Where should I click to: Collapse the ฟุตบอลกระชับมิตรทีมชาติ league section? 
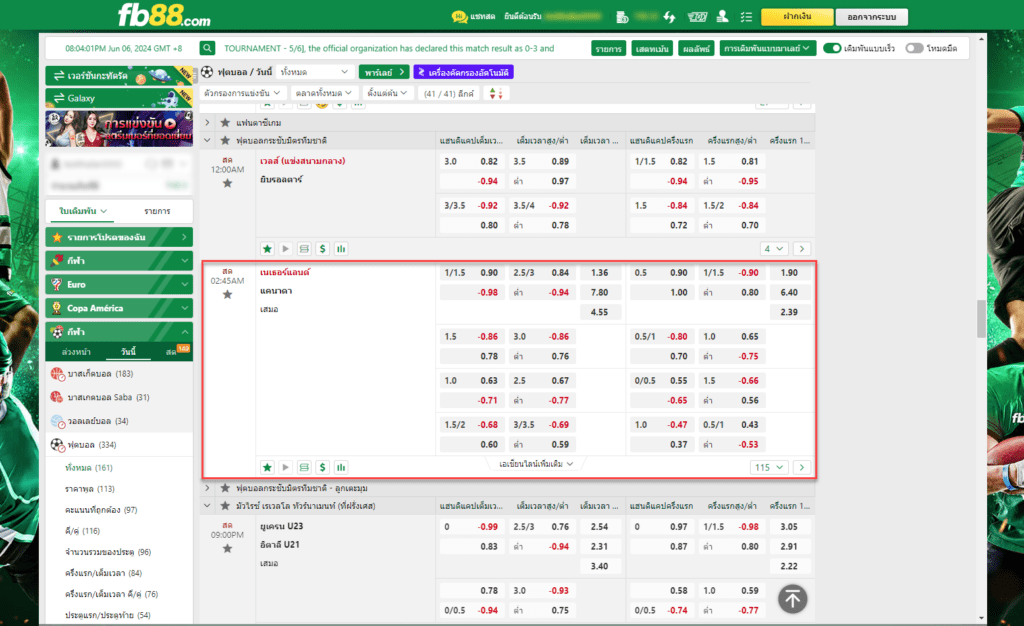click(208, 140)
